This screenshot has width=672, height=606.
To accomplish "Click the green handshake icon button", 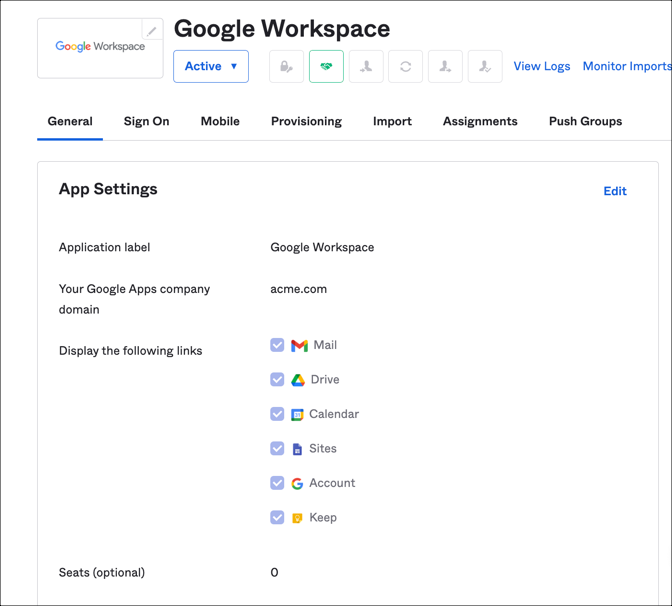I will coord(326,67).
